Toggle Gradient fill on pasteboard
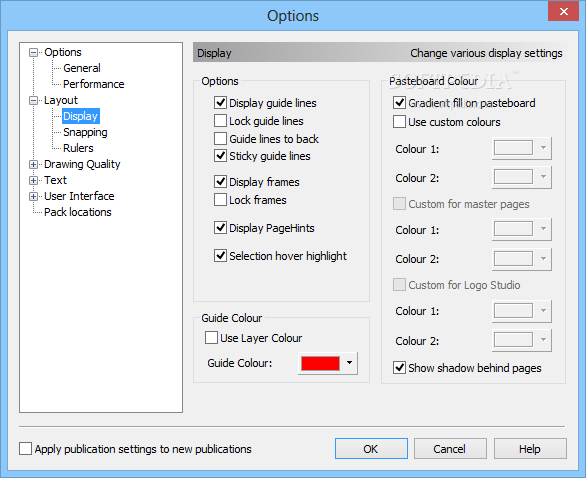The width and height of the screenshot is (586, 478). pos(400,102)
